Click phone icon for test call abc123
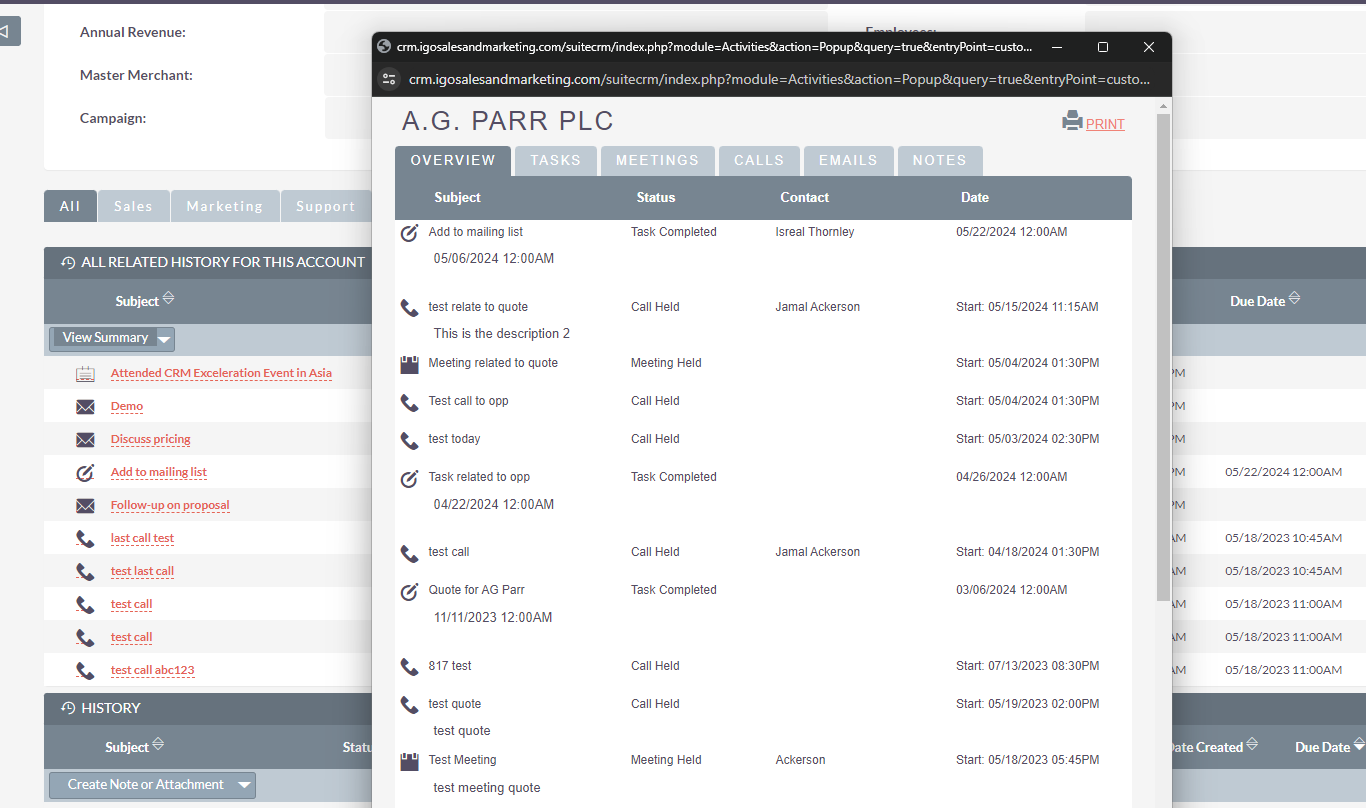 (85, 671)
